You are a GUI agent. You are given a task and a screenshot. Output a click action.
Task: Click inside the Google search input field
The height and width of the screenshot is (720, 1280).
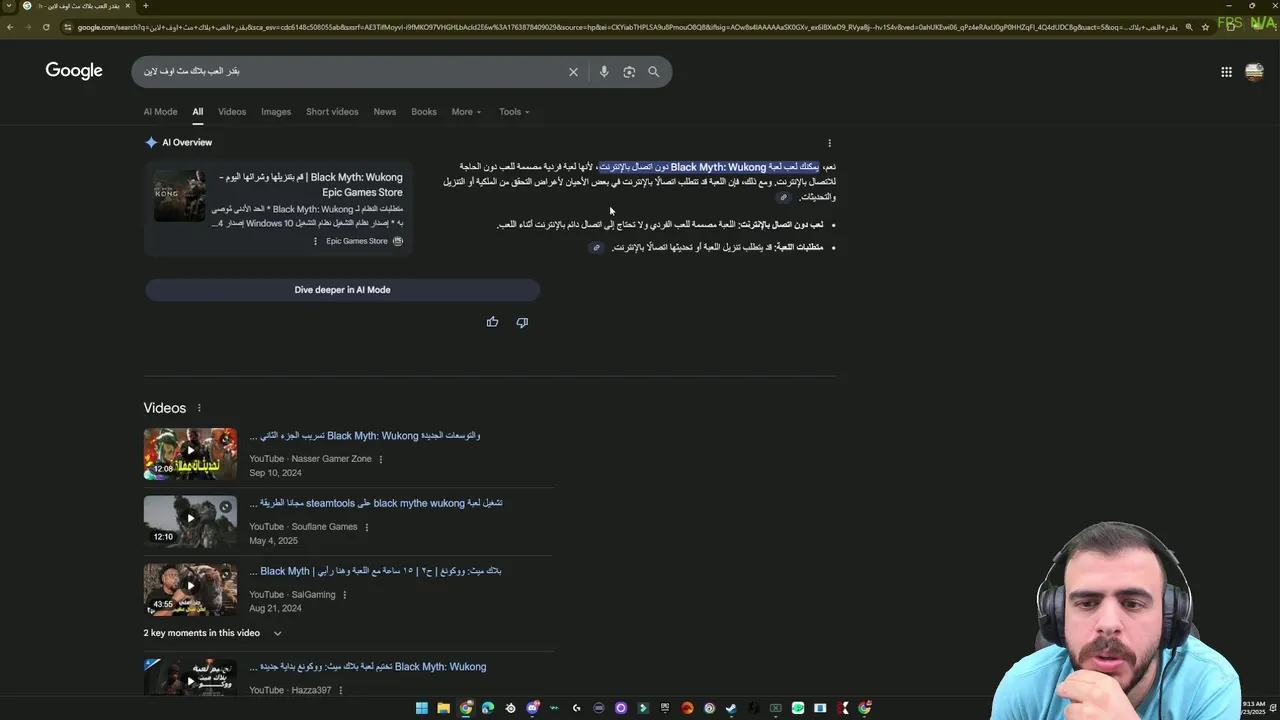point(350,72)
